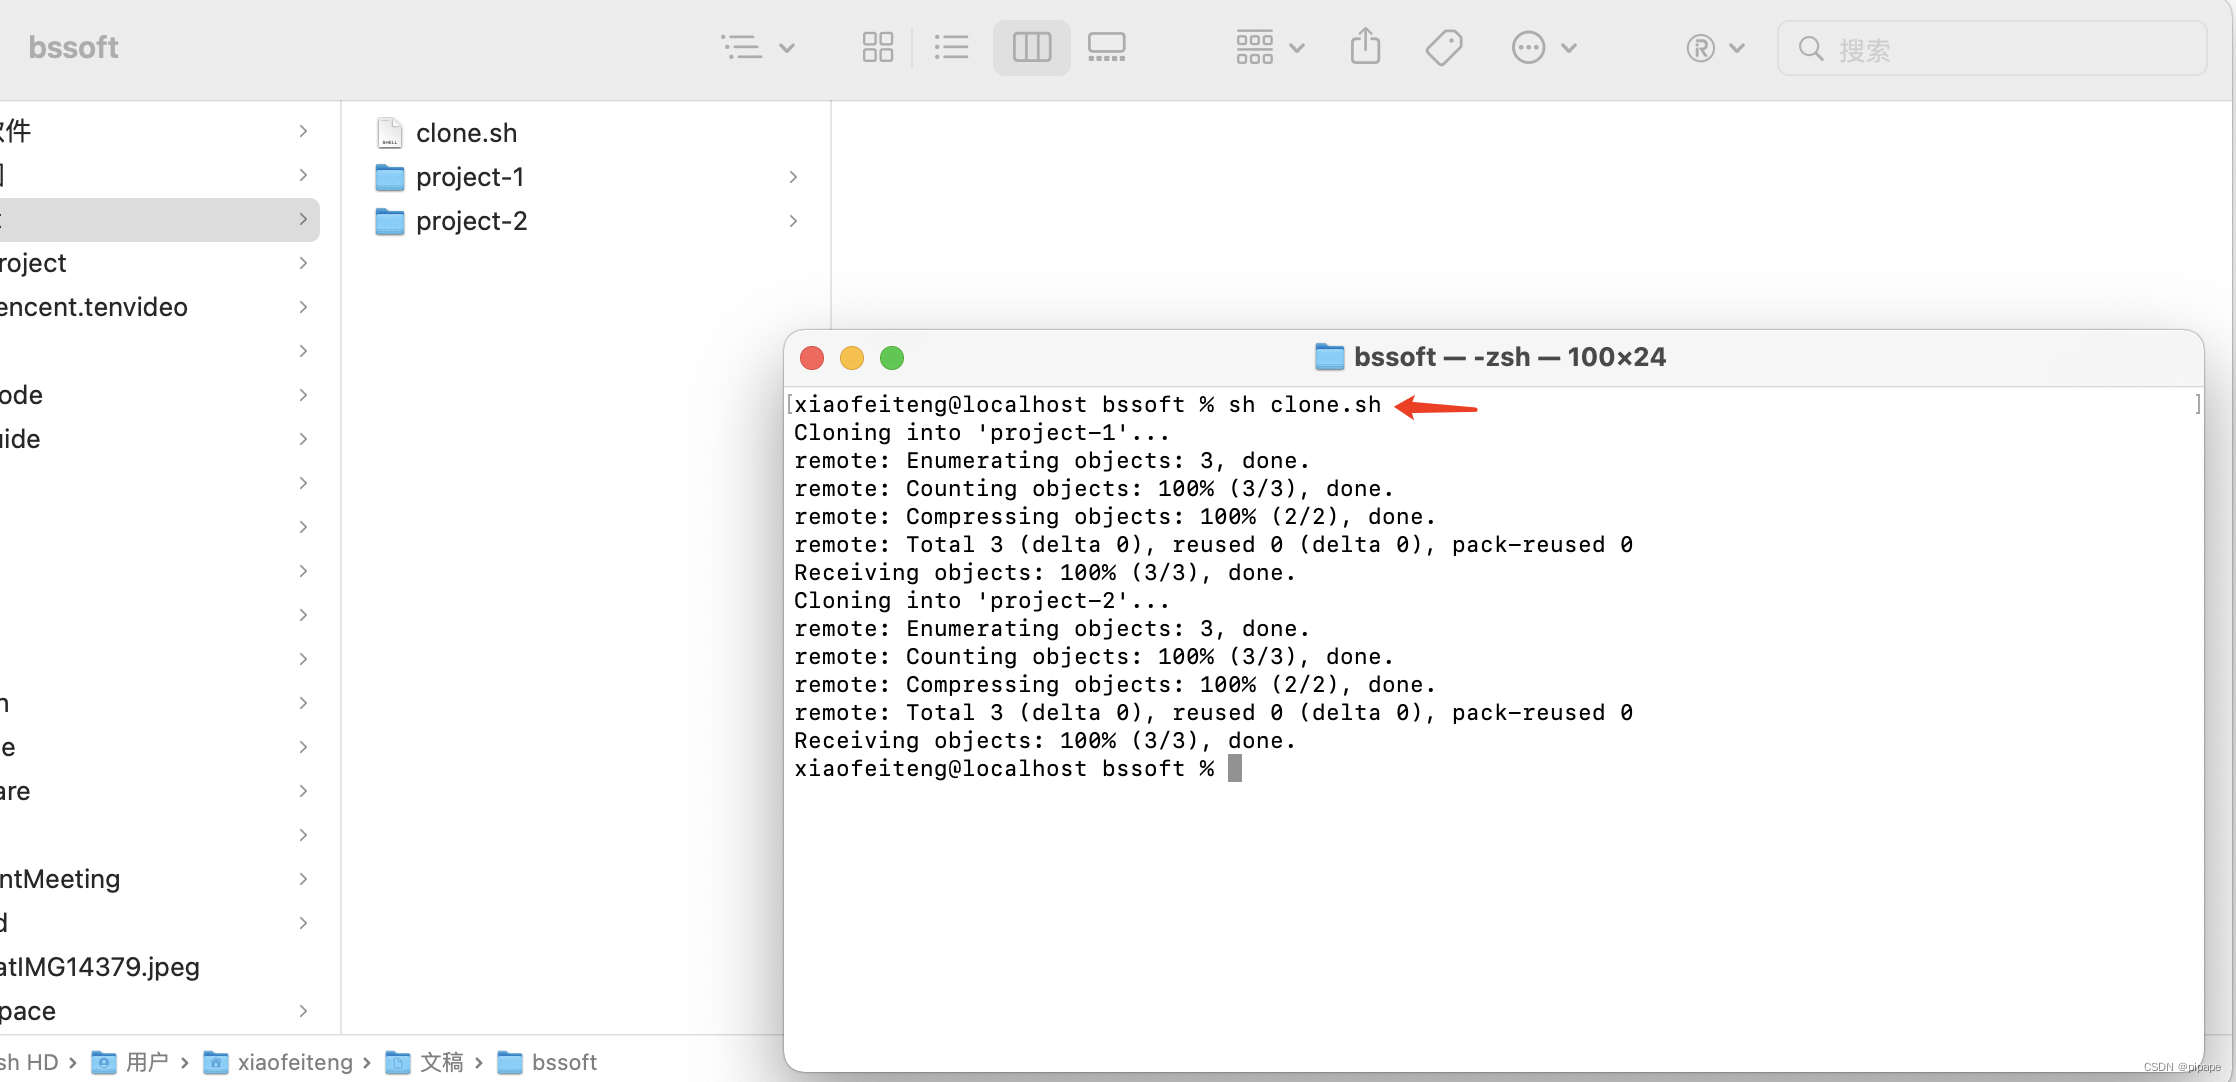This screenshot has height=1082, width=2236.
Task: Switch Finder to list view
Action: click(x=951, y=47)
